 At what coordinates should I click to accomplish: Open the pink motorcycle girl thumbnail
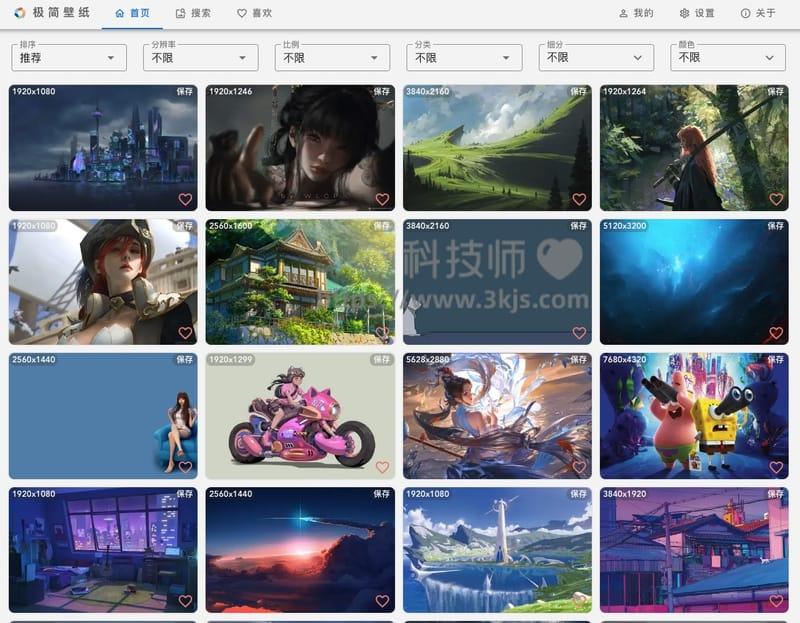(x=300, y=416)
